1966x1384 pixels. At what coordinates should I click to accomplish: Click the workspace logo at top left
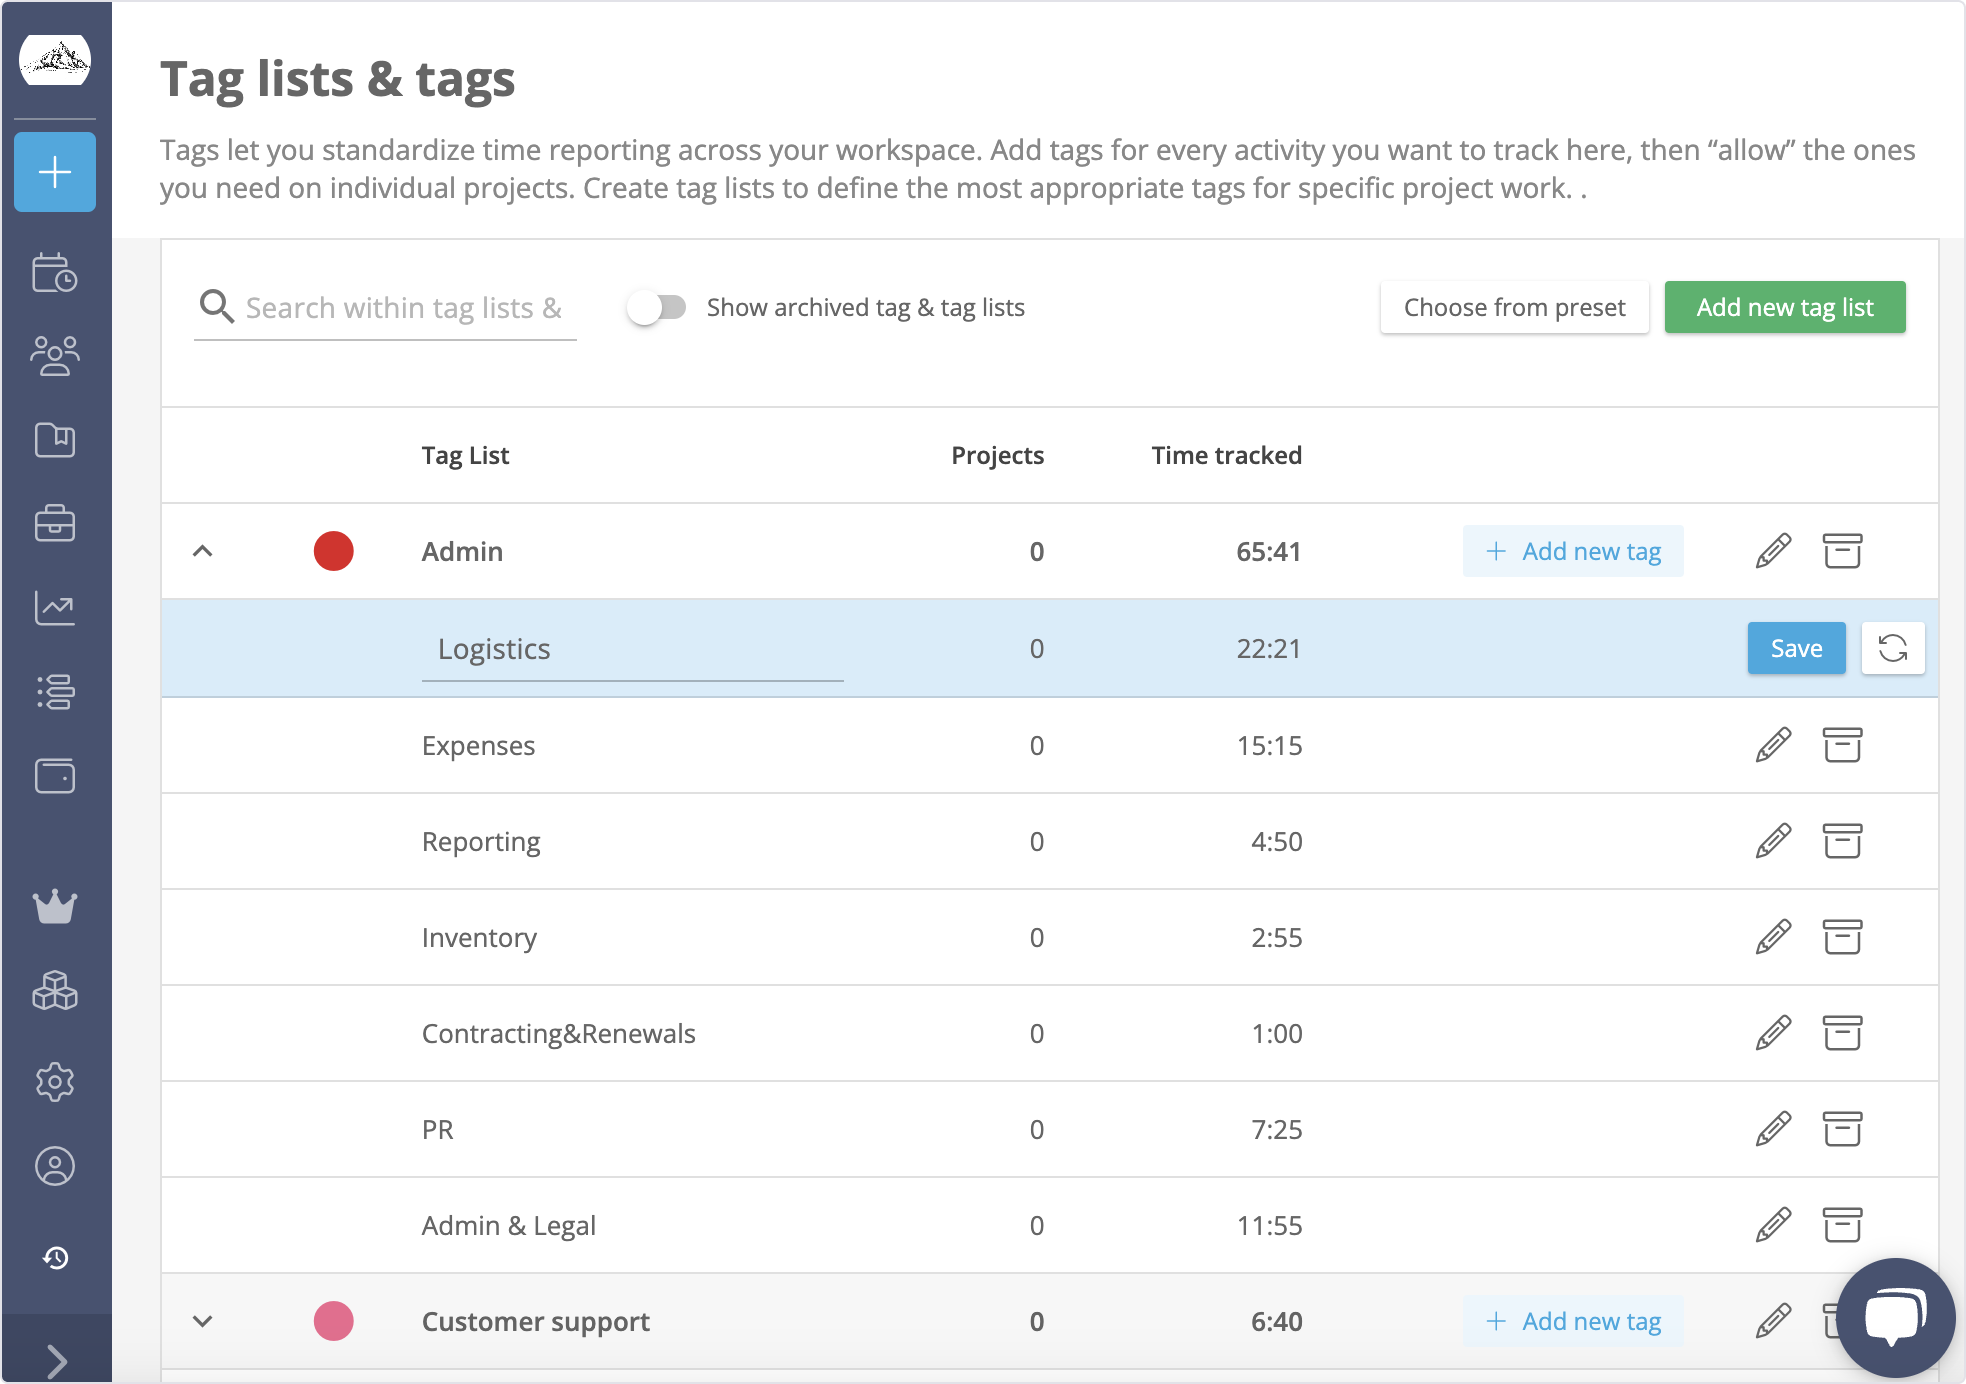coord(55,60)
